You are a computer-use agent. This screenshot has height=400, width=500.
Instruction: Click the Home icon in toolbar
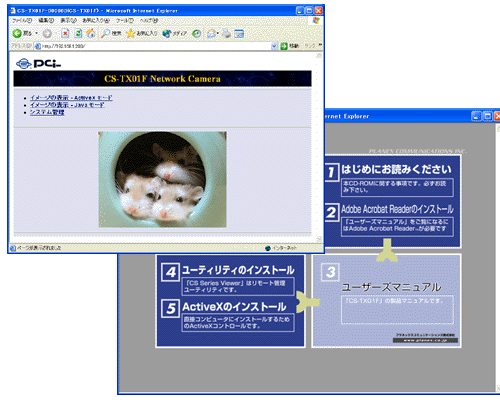tap(91, 33)
